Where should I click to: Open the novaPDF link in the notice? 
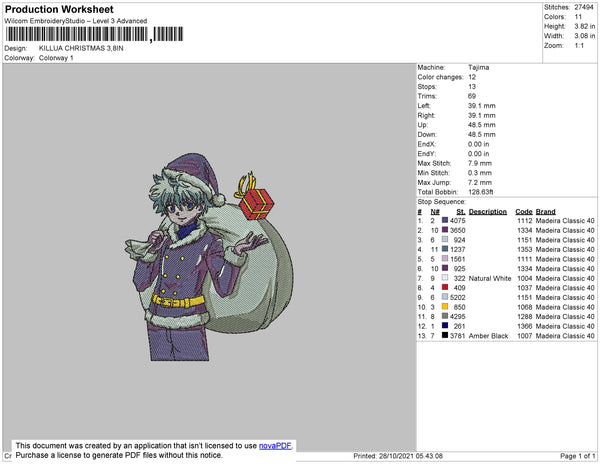tap(275, 446)
